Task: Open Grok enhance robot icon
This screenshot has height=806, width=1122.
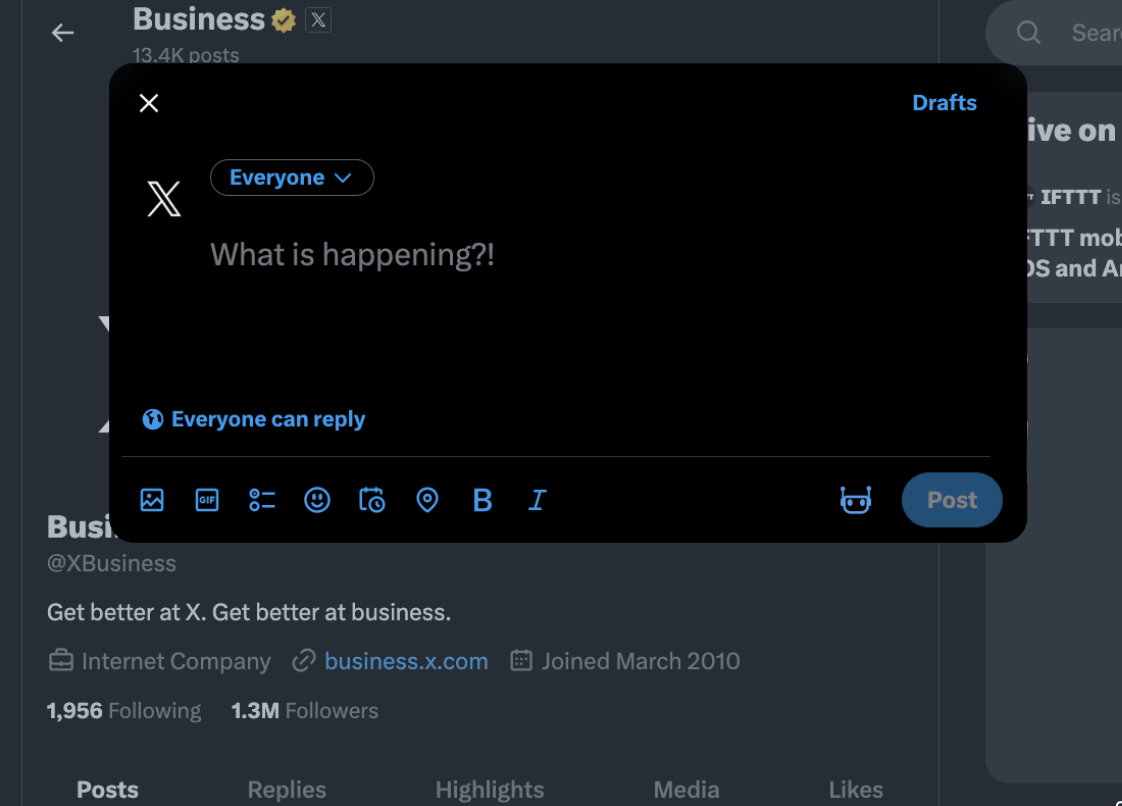Action: (x=856, y=500)
